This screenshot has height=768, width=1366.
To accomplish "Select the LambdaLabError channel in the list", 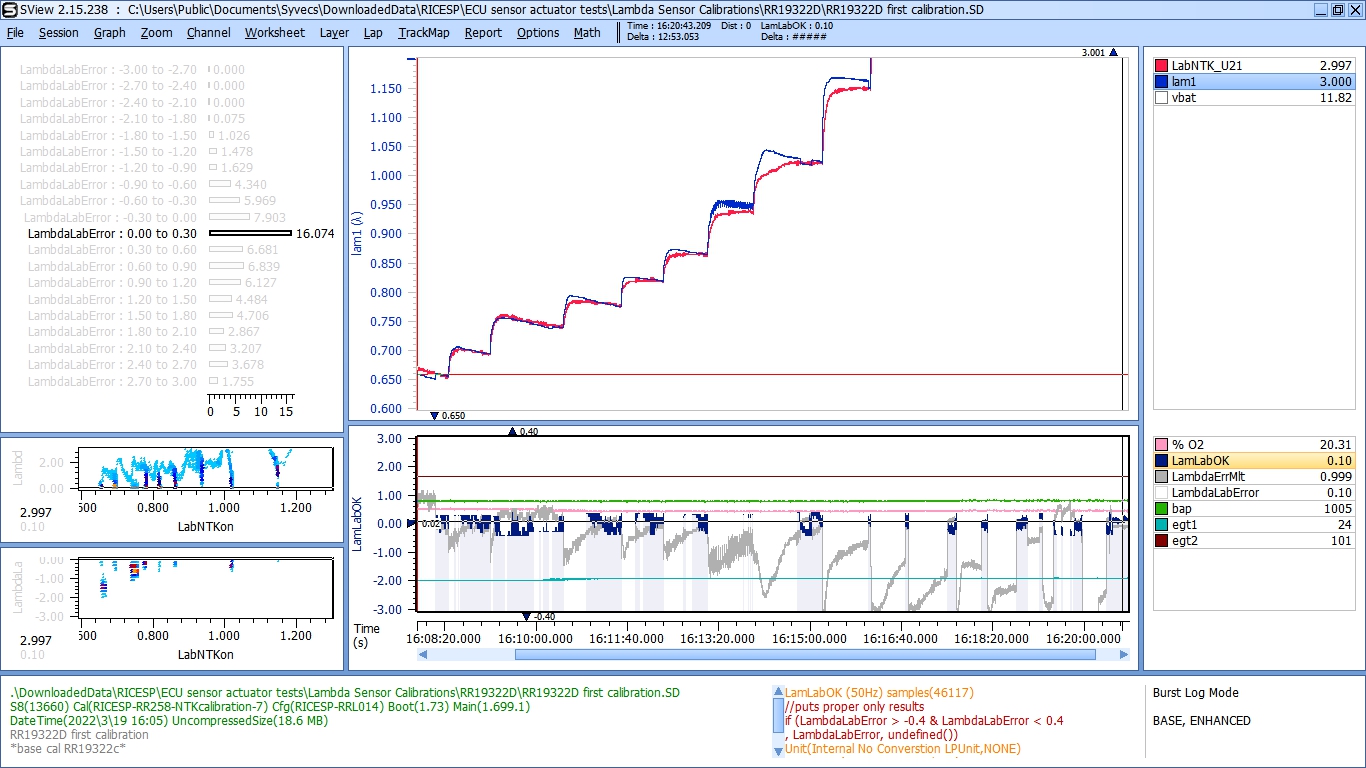I will pos(1214,493).
